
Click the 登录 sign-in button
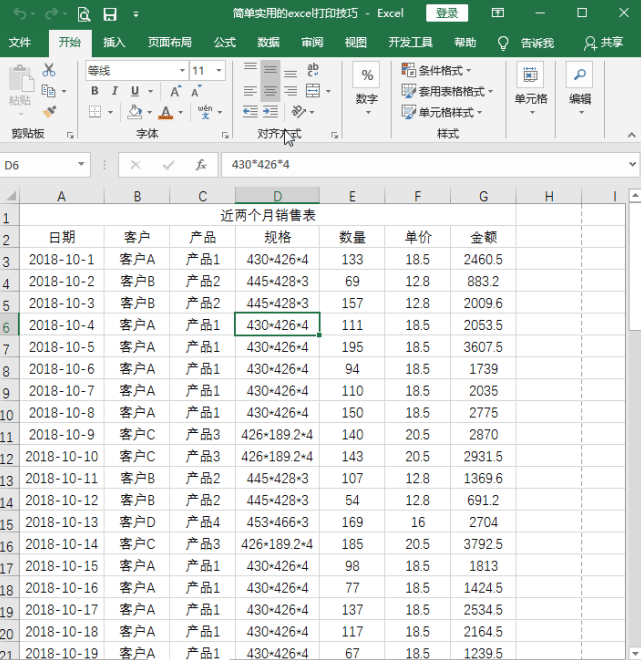447,13
